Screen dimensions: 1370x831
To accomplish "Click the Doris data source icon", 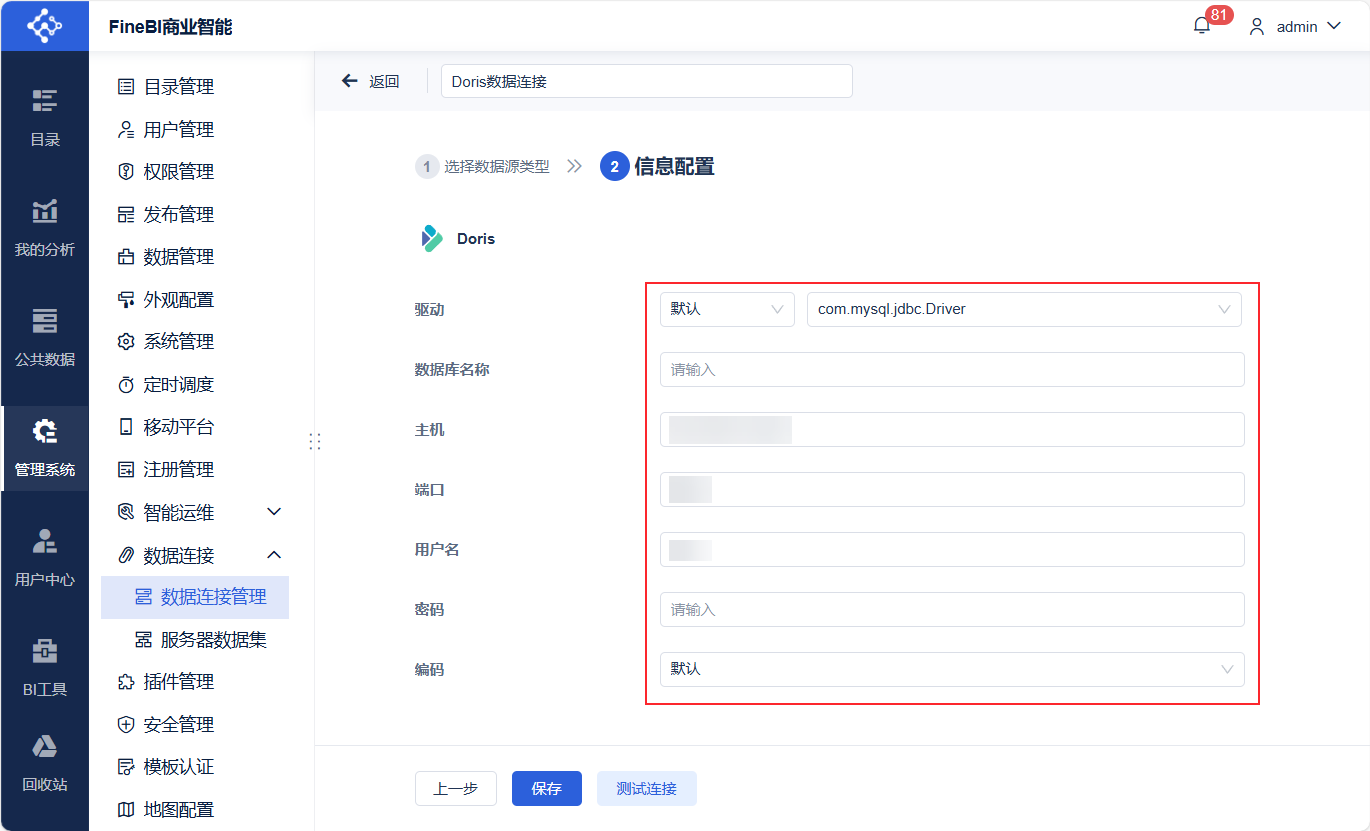I will pyautogui.click(x=430, y=237).
